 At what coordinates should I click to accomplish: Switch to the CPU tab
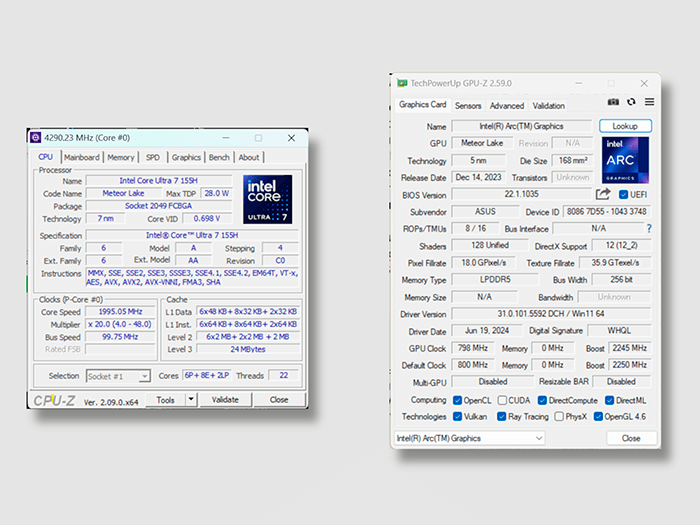46,157
